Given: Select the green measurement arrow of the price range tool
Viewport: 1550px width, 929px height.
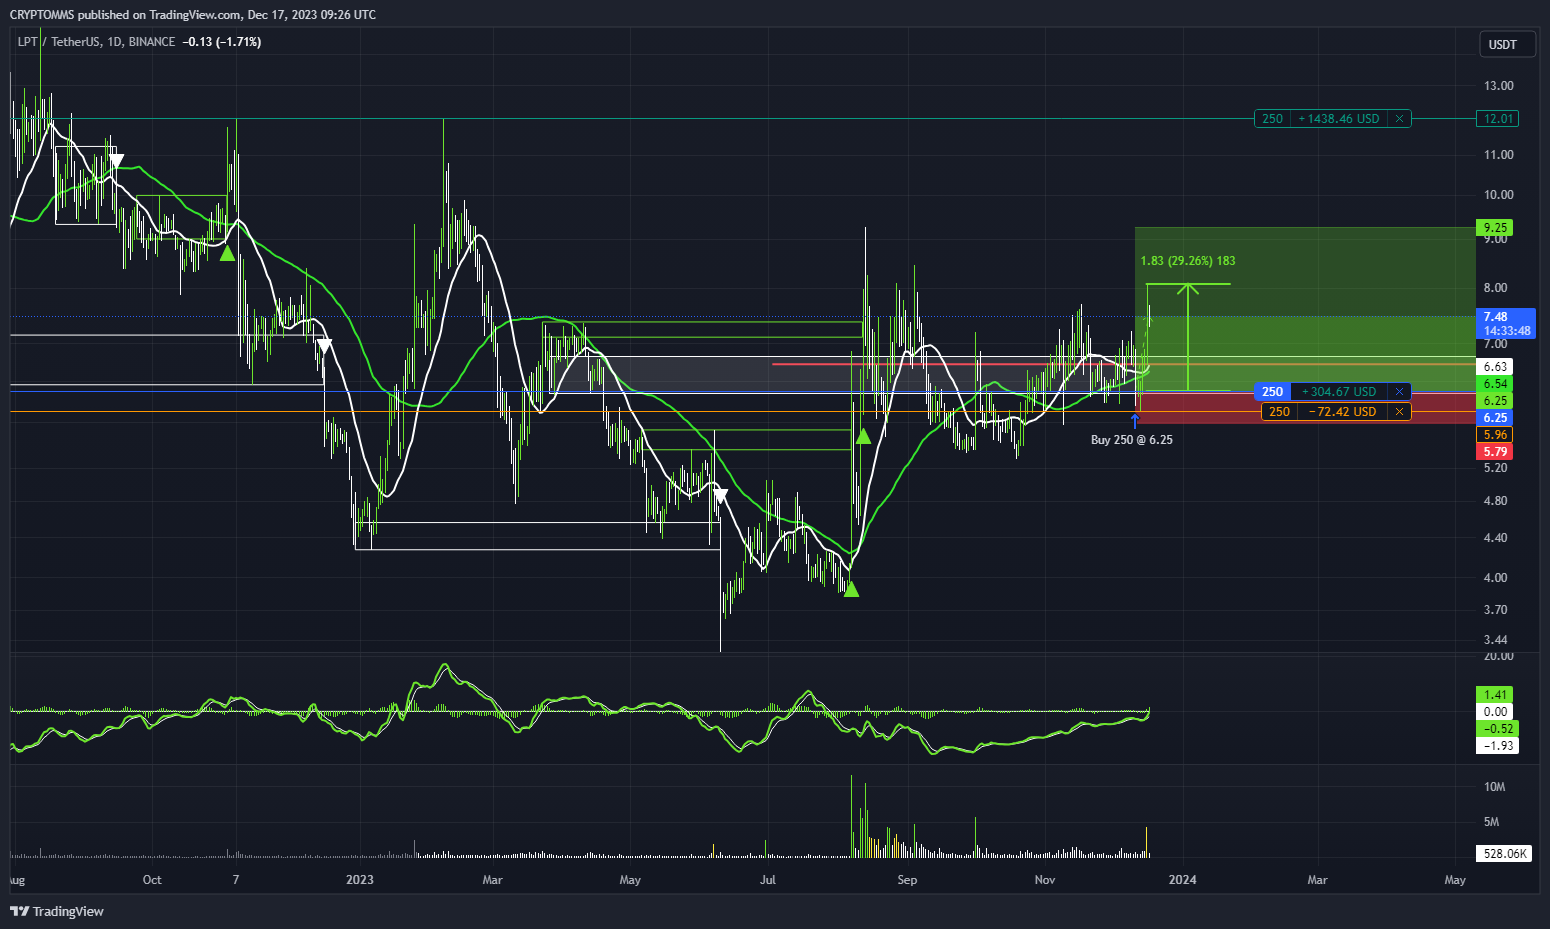Looking at the screenshot, I should [x=1188, y=337].
